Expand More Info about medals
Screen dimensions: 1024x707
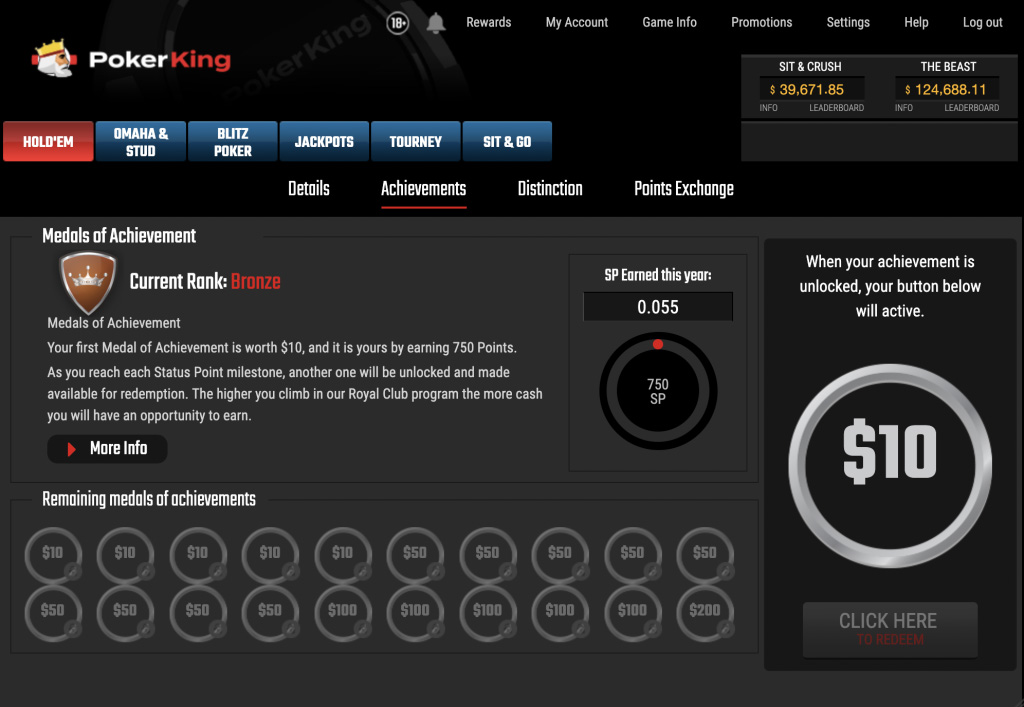(108, 449)
